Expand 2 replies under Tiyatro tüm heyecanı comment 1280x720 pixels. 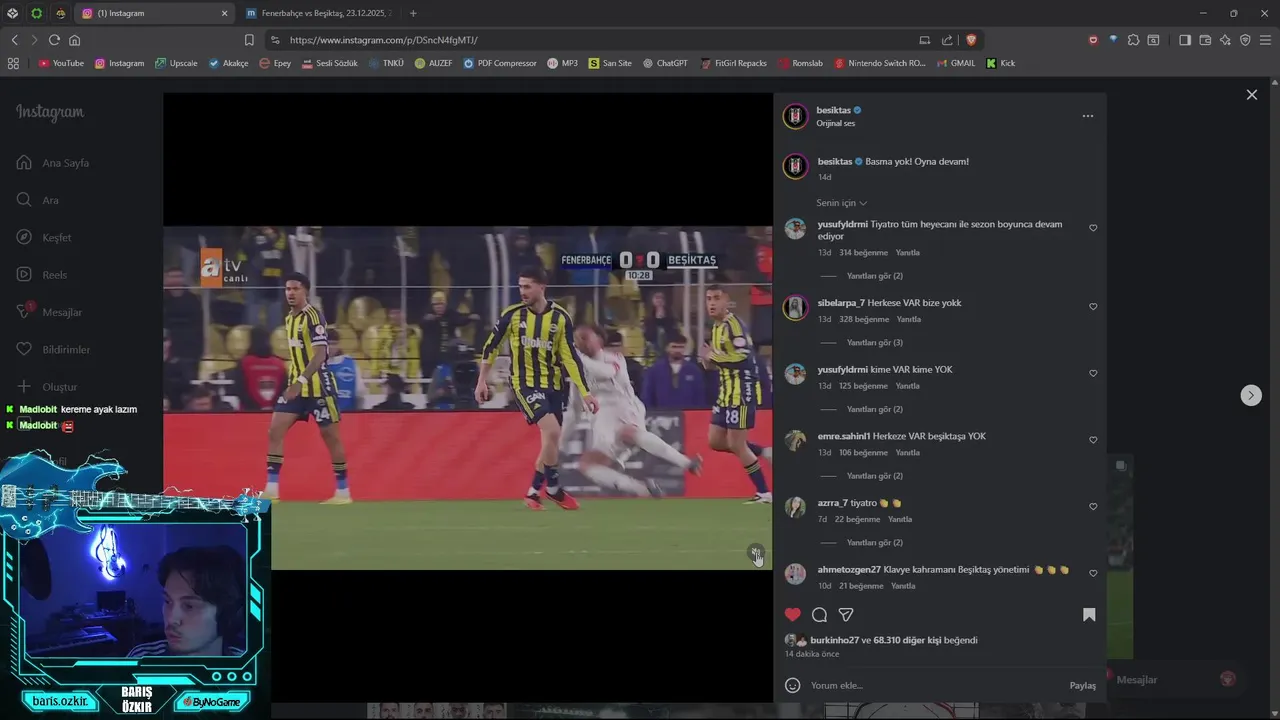click(x=874, y=276)
